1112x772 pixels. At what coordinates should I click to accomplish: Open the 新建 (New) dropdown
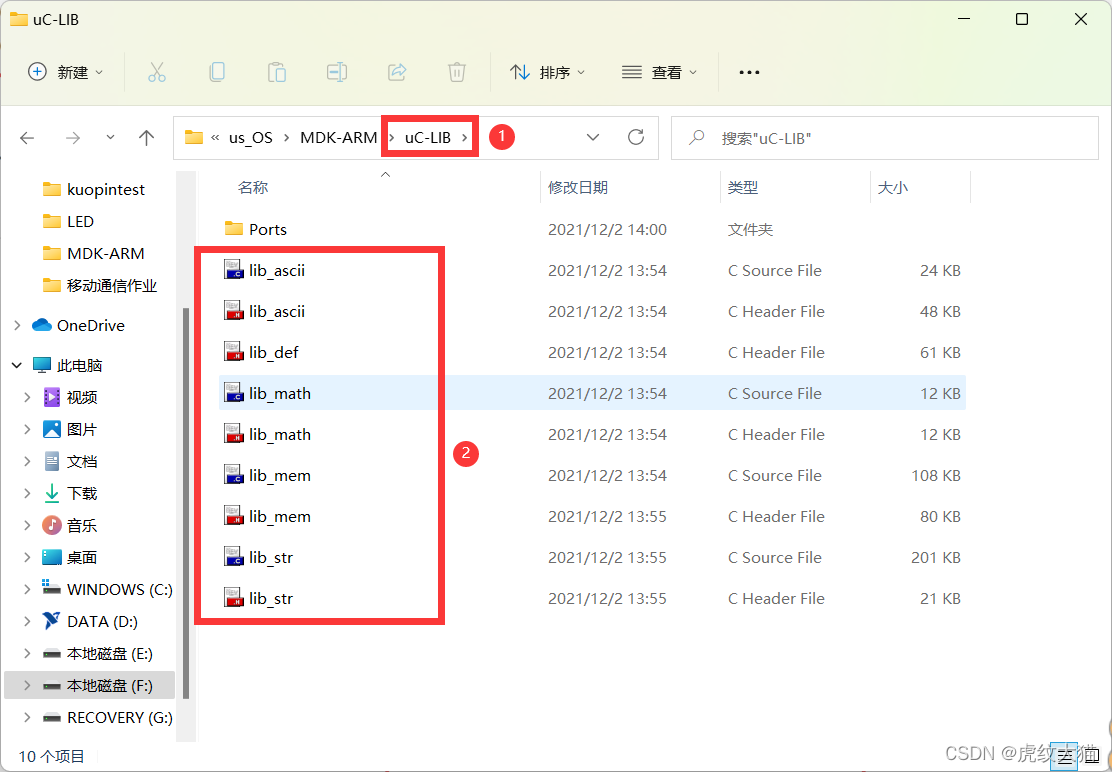(65, 72)
